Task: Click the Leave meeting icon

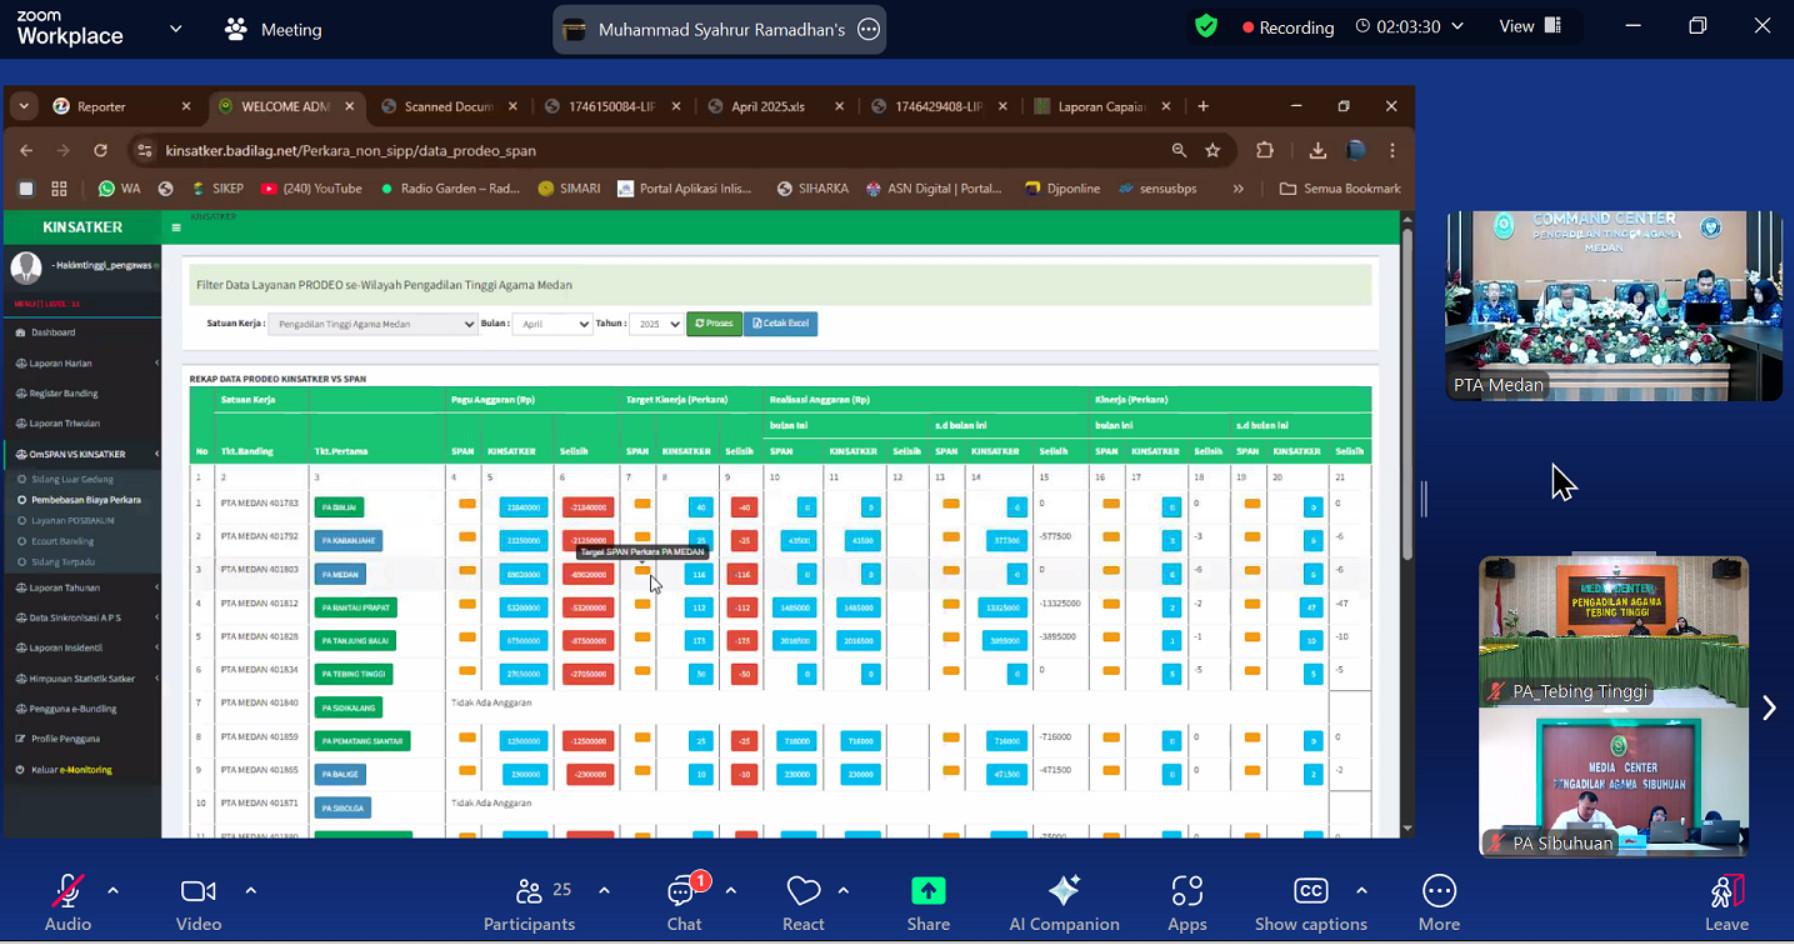Action: point(1726,891)
